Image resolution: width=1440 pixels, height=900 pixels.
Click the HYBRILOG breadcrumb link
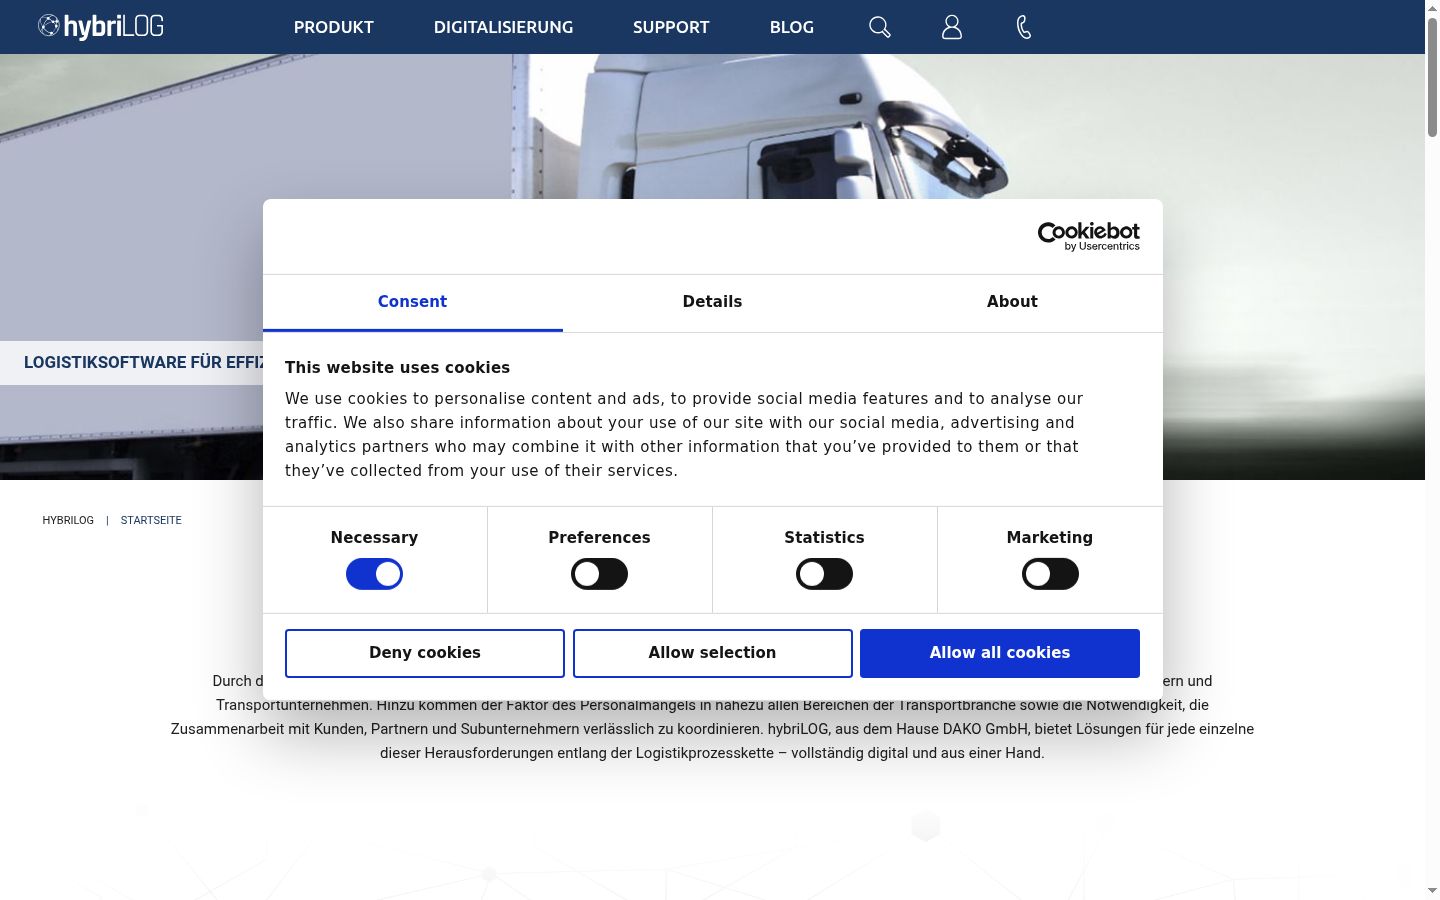(68, 520)
